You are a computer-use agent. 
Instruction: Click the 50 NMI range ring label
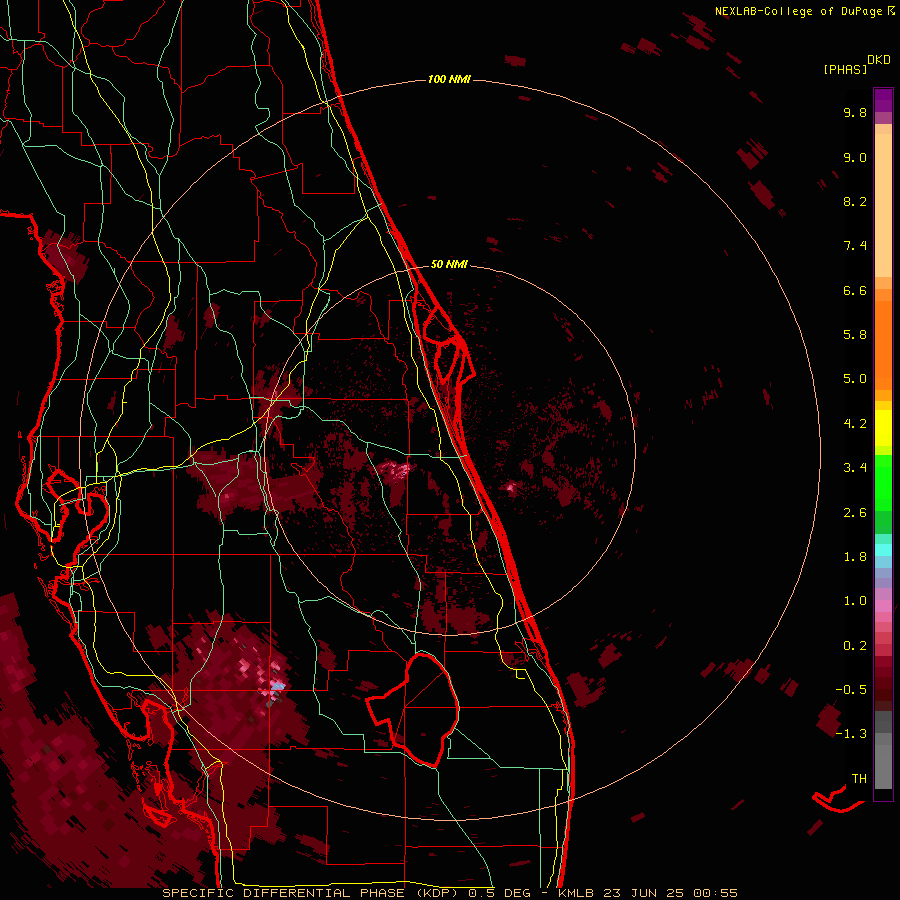pyautogui.click(x=449, y=264)
